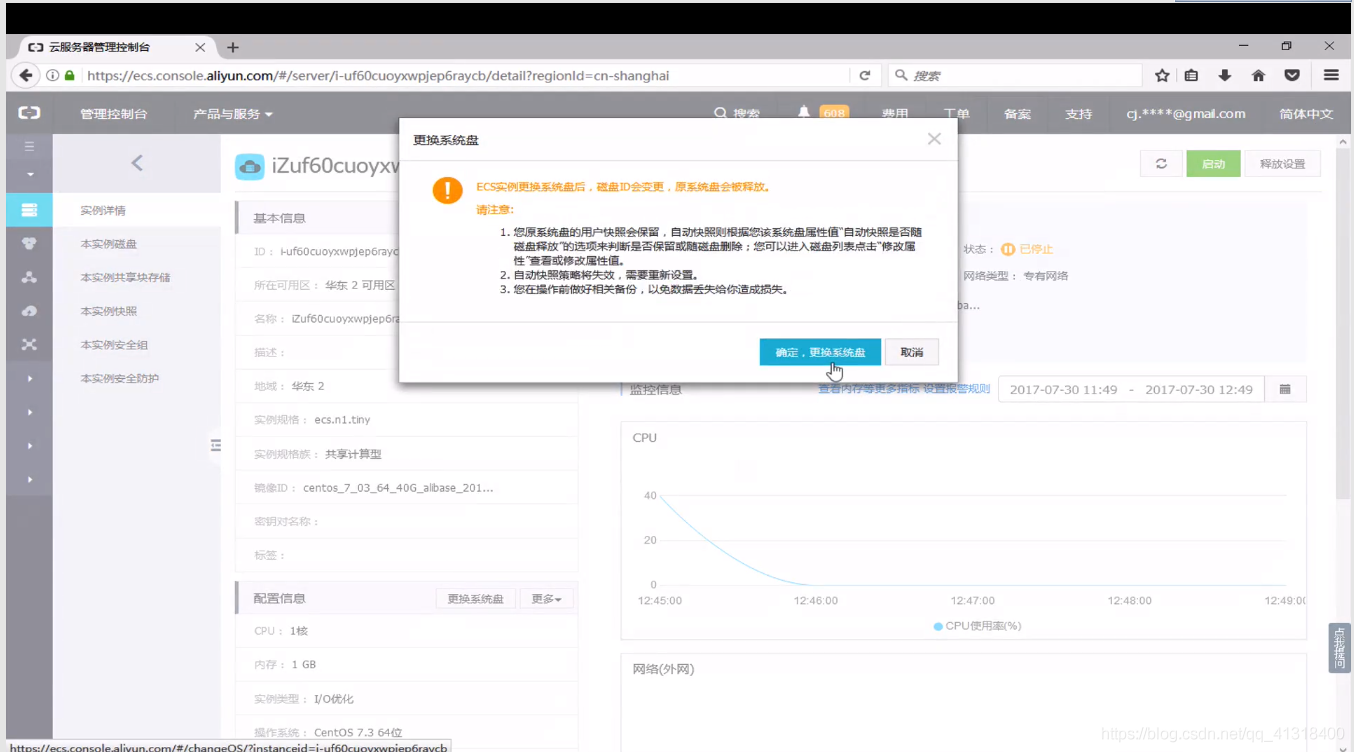Open the 费用 menu
The width and height of the screenshot is (1354, 752).
pyautogui.click(x=895, y=114)
